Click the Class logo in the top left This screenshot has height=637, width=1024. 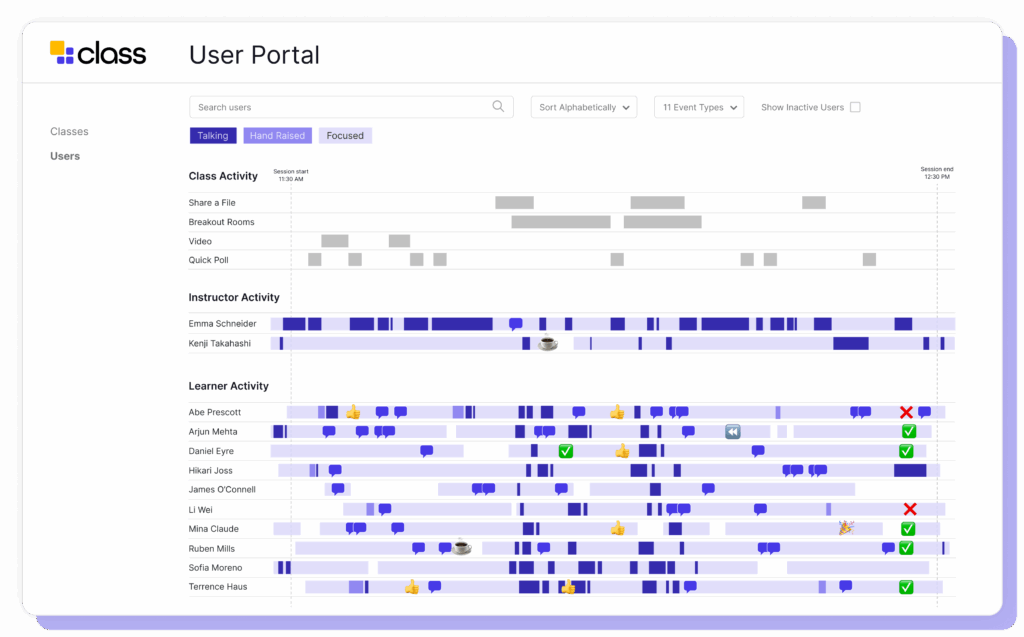[x=97, y=52]
